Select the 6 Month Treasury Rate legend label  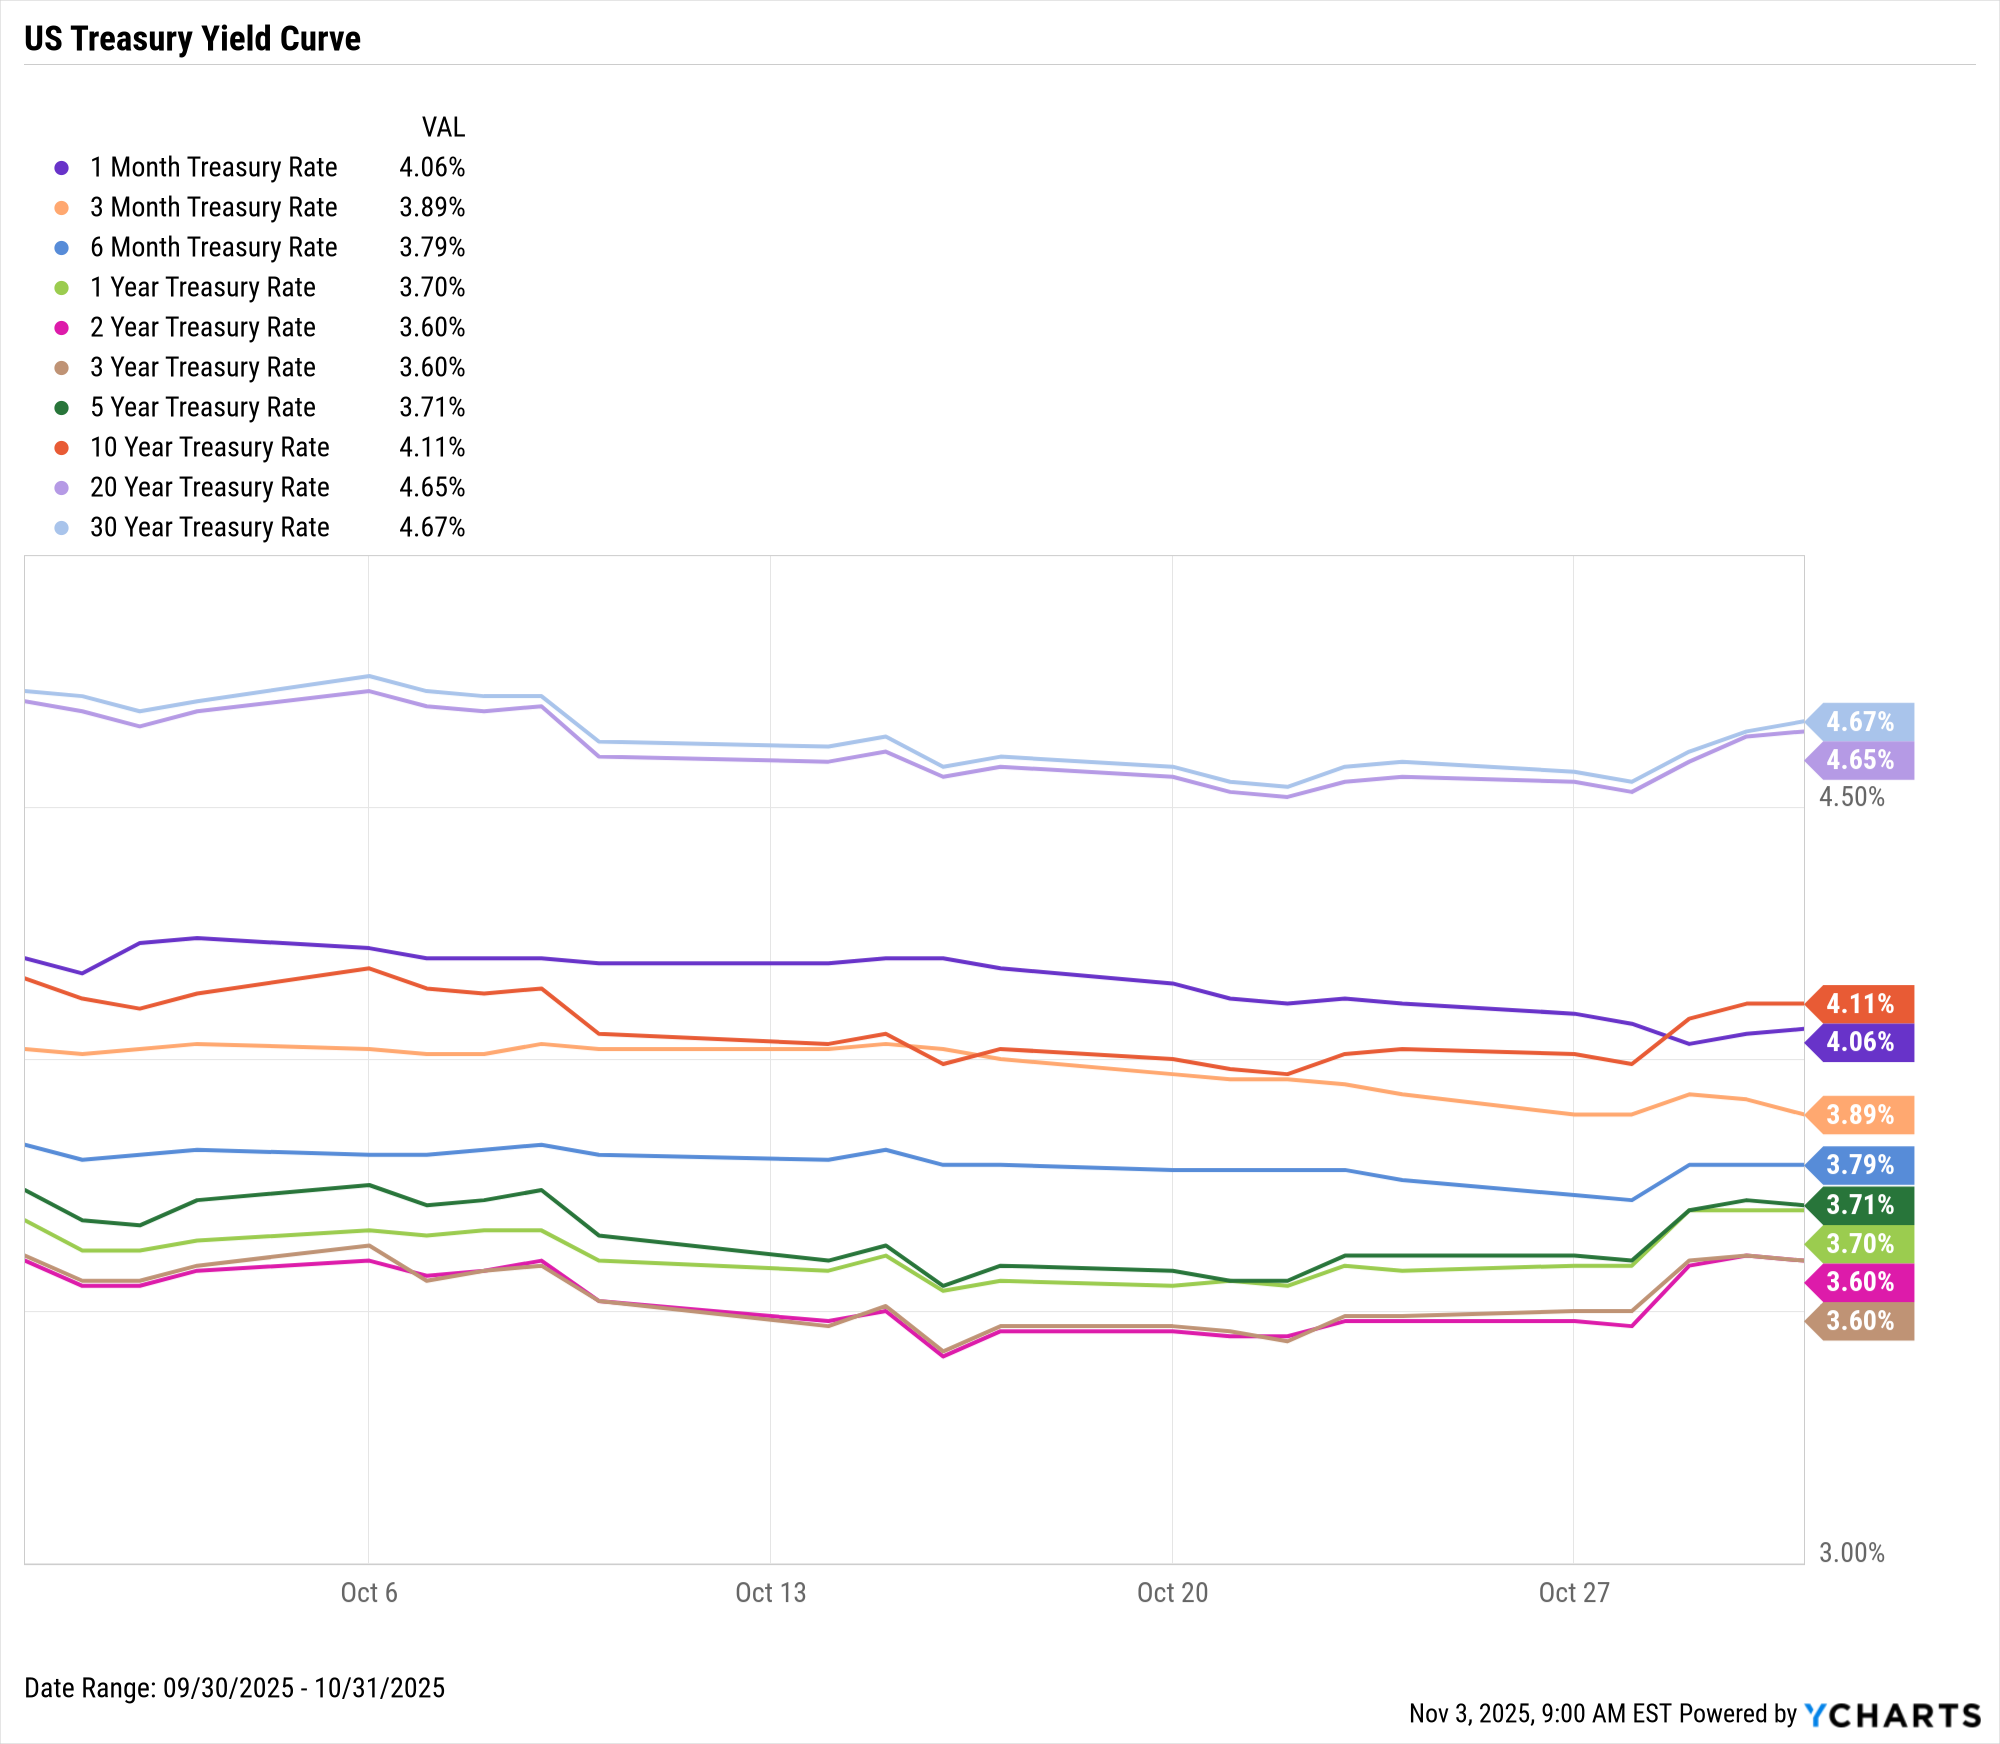click(213, 247)
